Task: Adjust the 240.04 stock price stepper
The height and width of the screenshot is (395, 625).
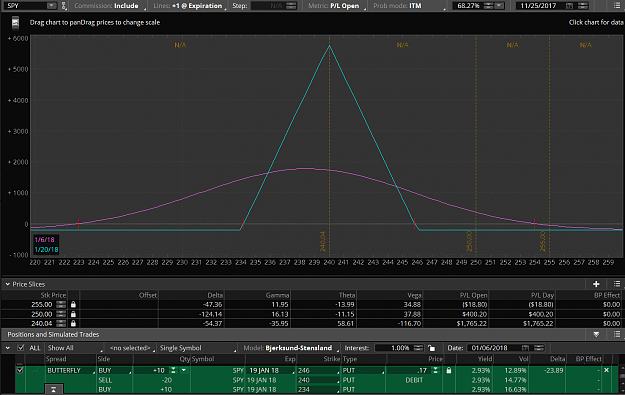Action: [61, 324]
